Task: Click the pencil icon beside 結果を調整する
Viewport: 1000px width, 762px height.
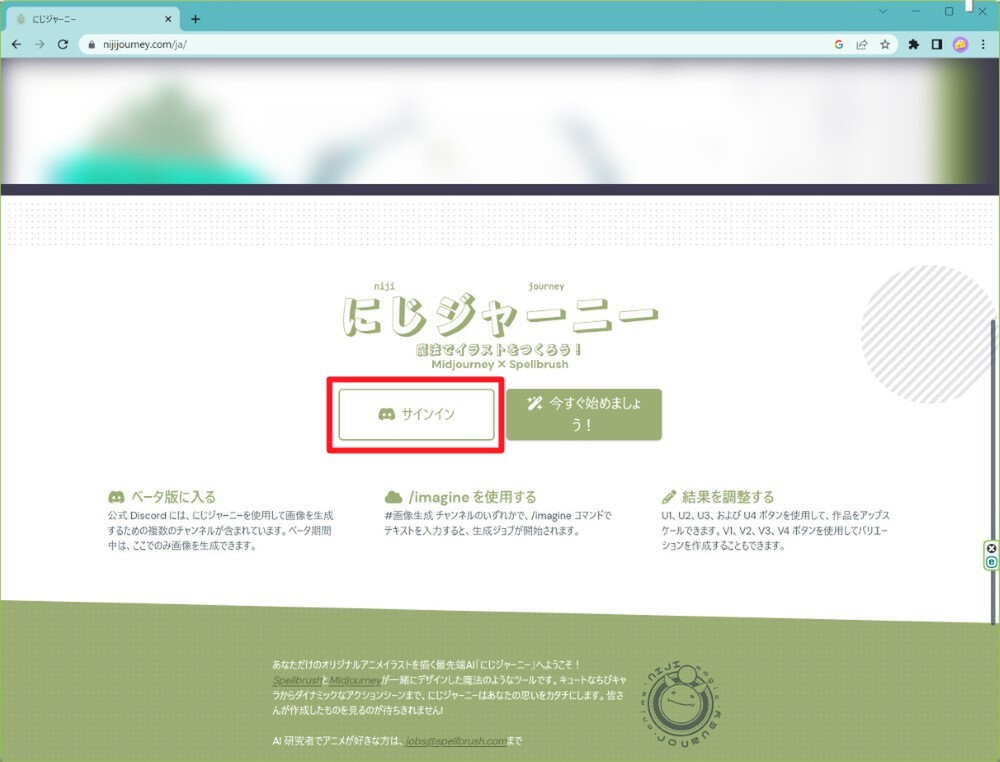Action: [669, 497]
